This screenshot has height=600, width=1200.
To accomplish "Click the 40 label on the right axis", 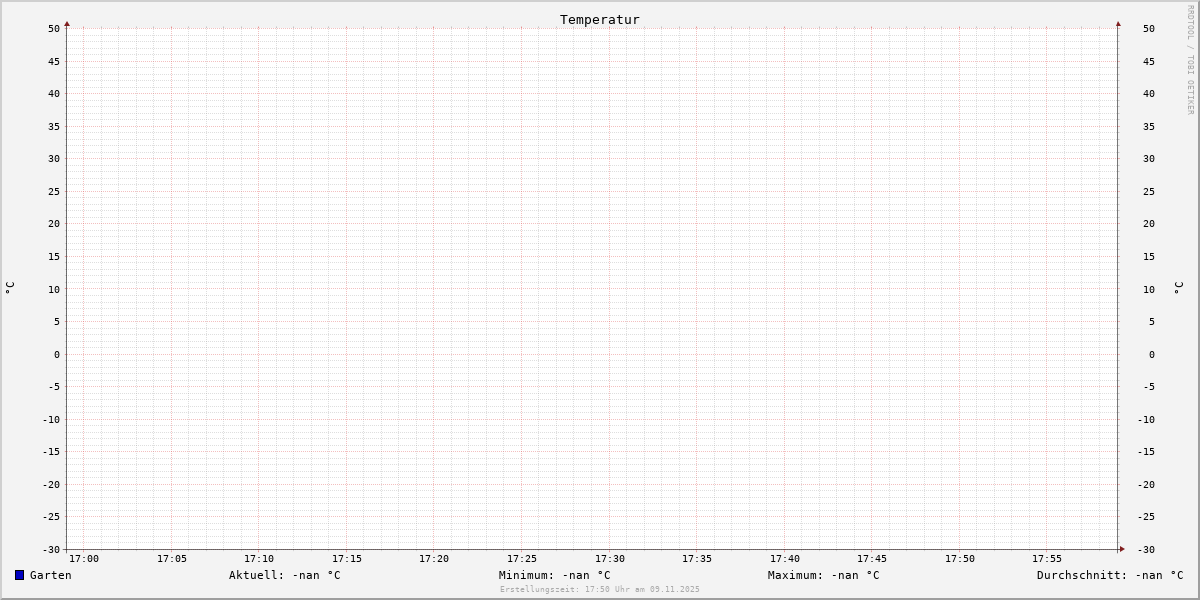I will 1149,94.
